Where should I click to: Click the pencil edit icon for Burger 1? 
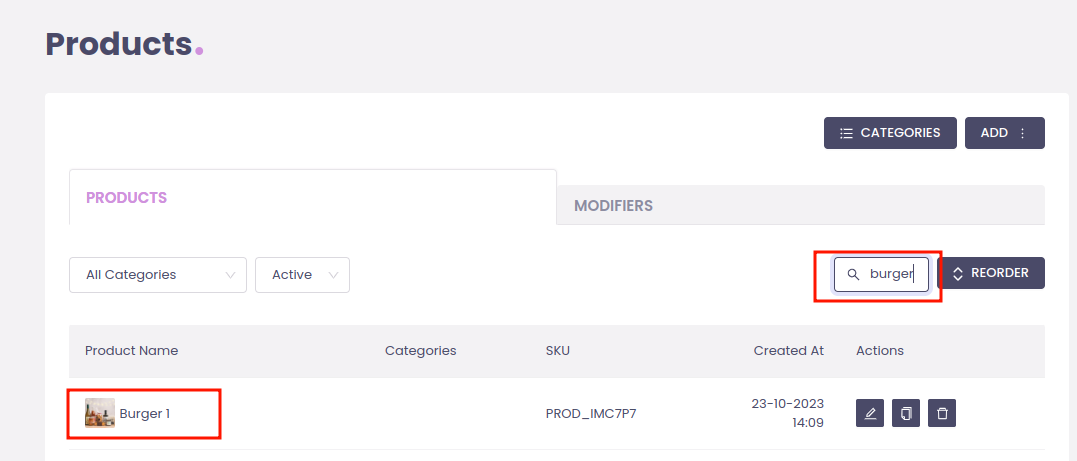coord(870,413)
